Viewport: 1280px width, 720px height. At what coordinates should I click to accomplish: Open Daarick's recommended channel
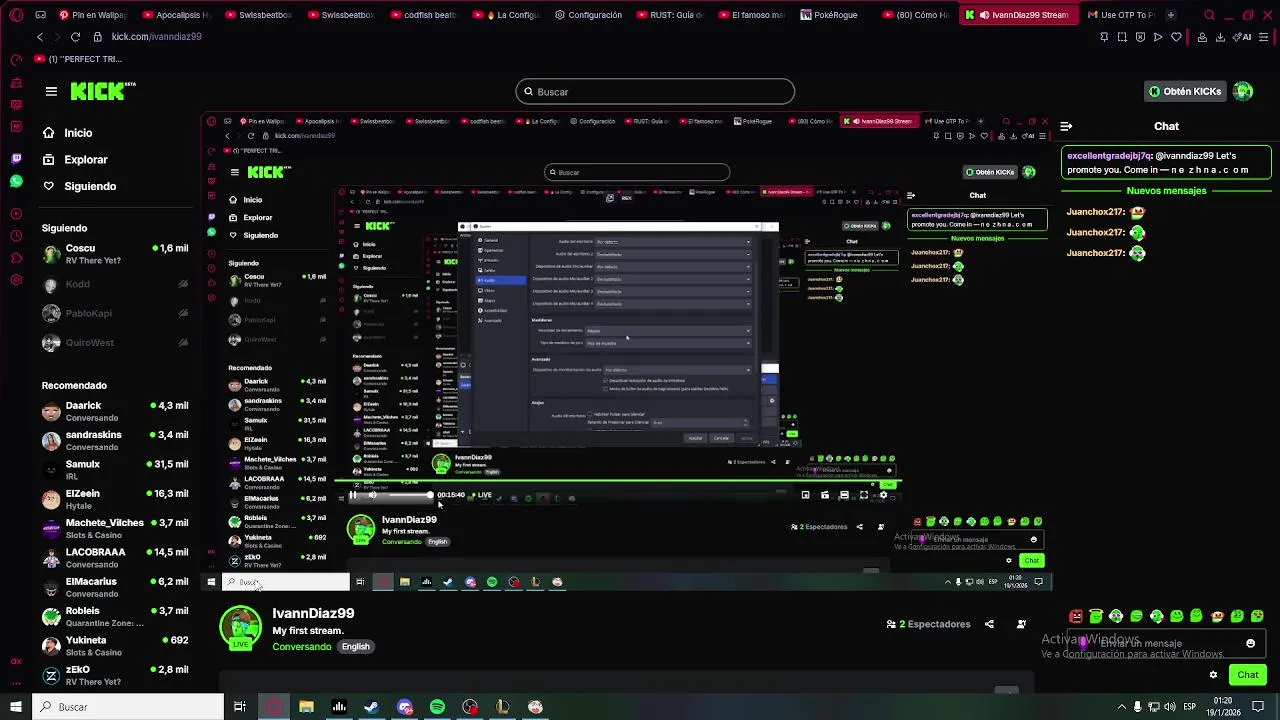point(115,411)
